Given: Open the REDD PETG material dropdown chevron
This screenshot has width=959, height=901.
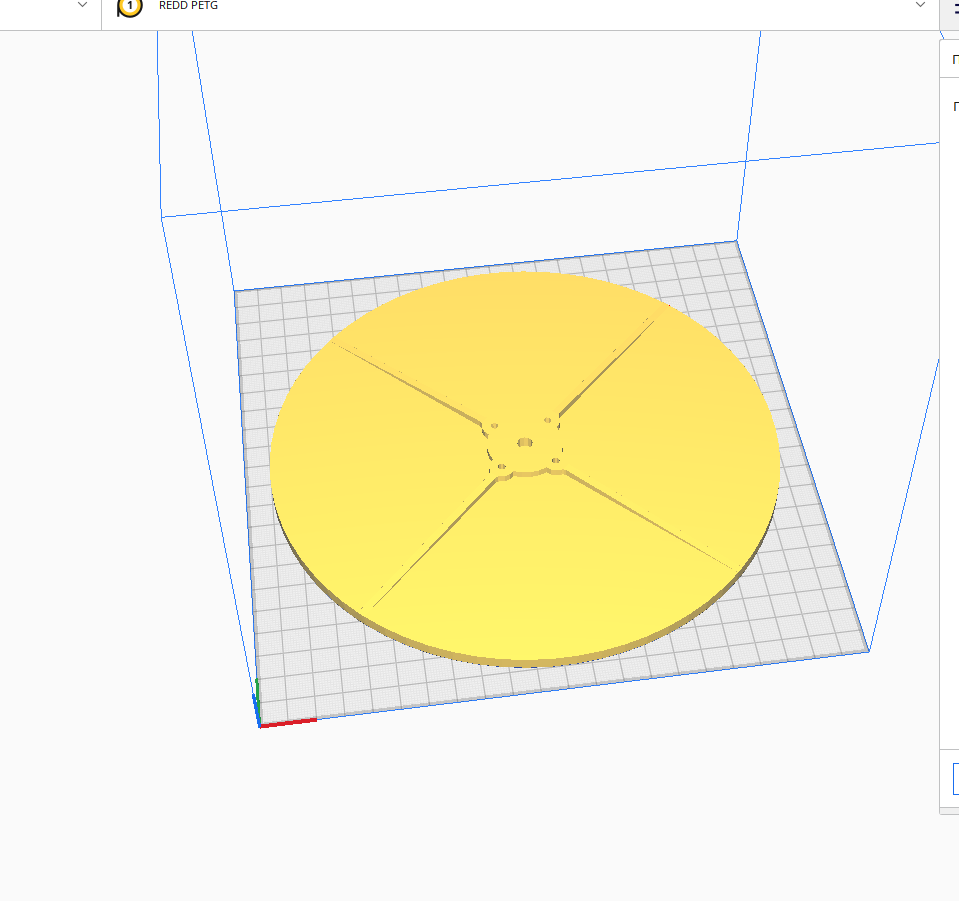Looking at the screenshot, I should tap(920, 5).
